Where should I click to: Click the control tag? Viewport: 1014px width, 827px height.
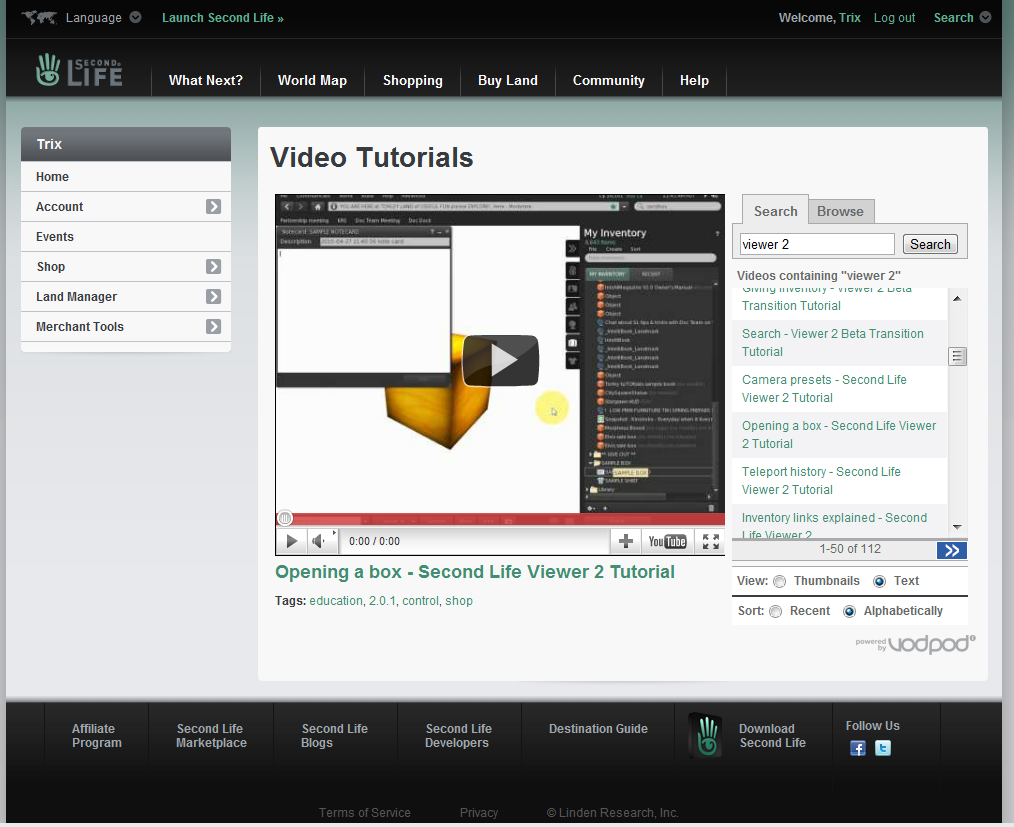click(x=420, y=601)
